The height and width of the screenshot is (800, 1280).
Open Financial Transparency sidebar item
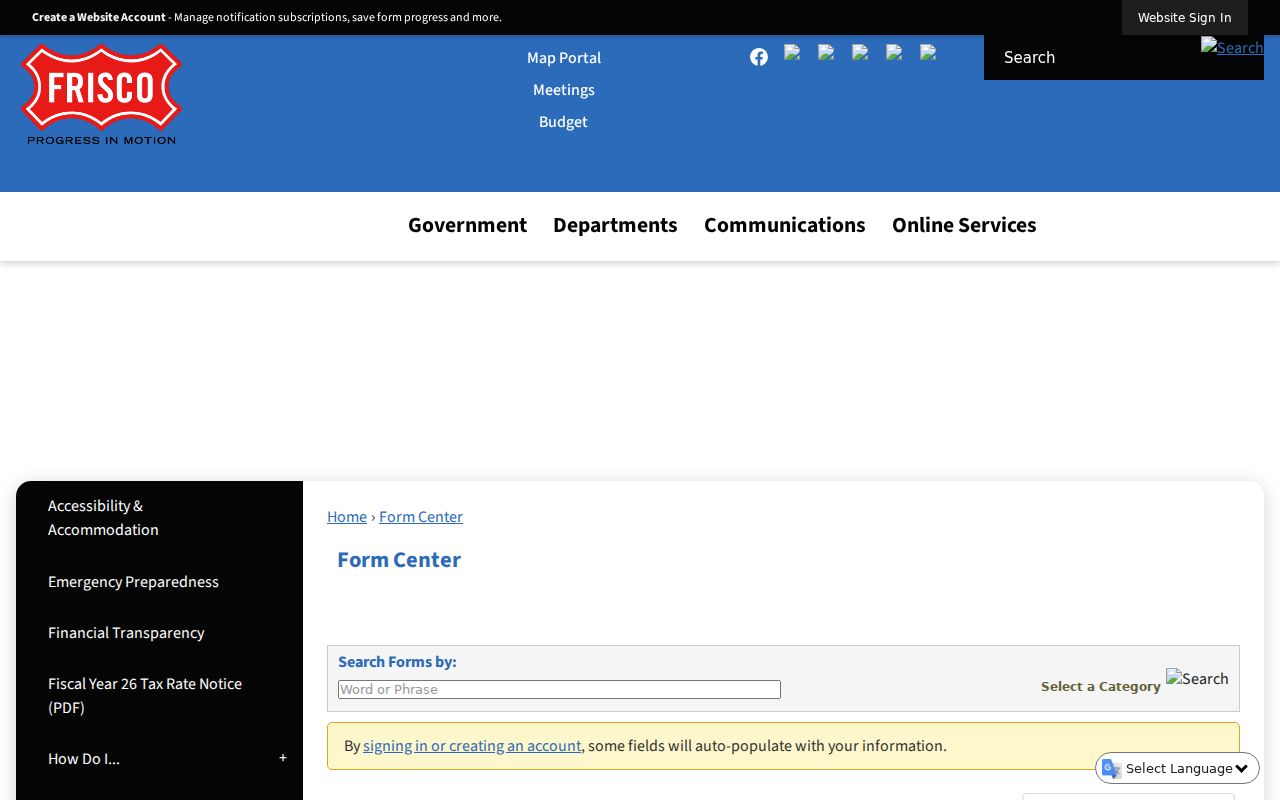[159, 633]
